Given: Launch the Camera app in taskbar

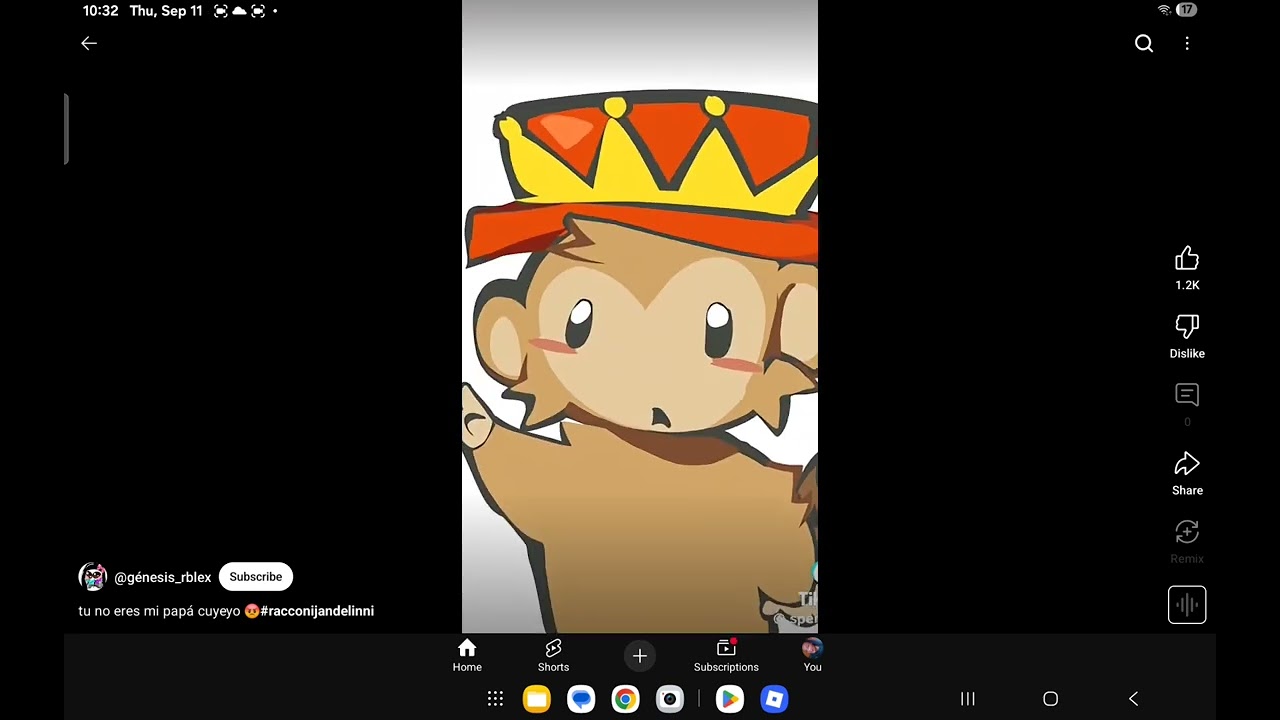Looking at the screenshot, I should (670, 699).
